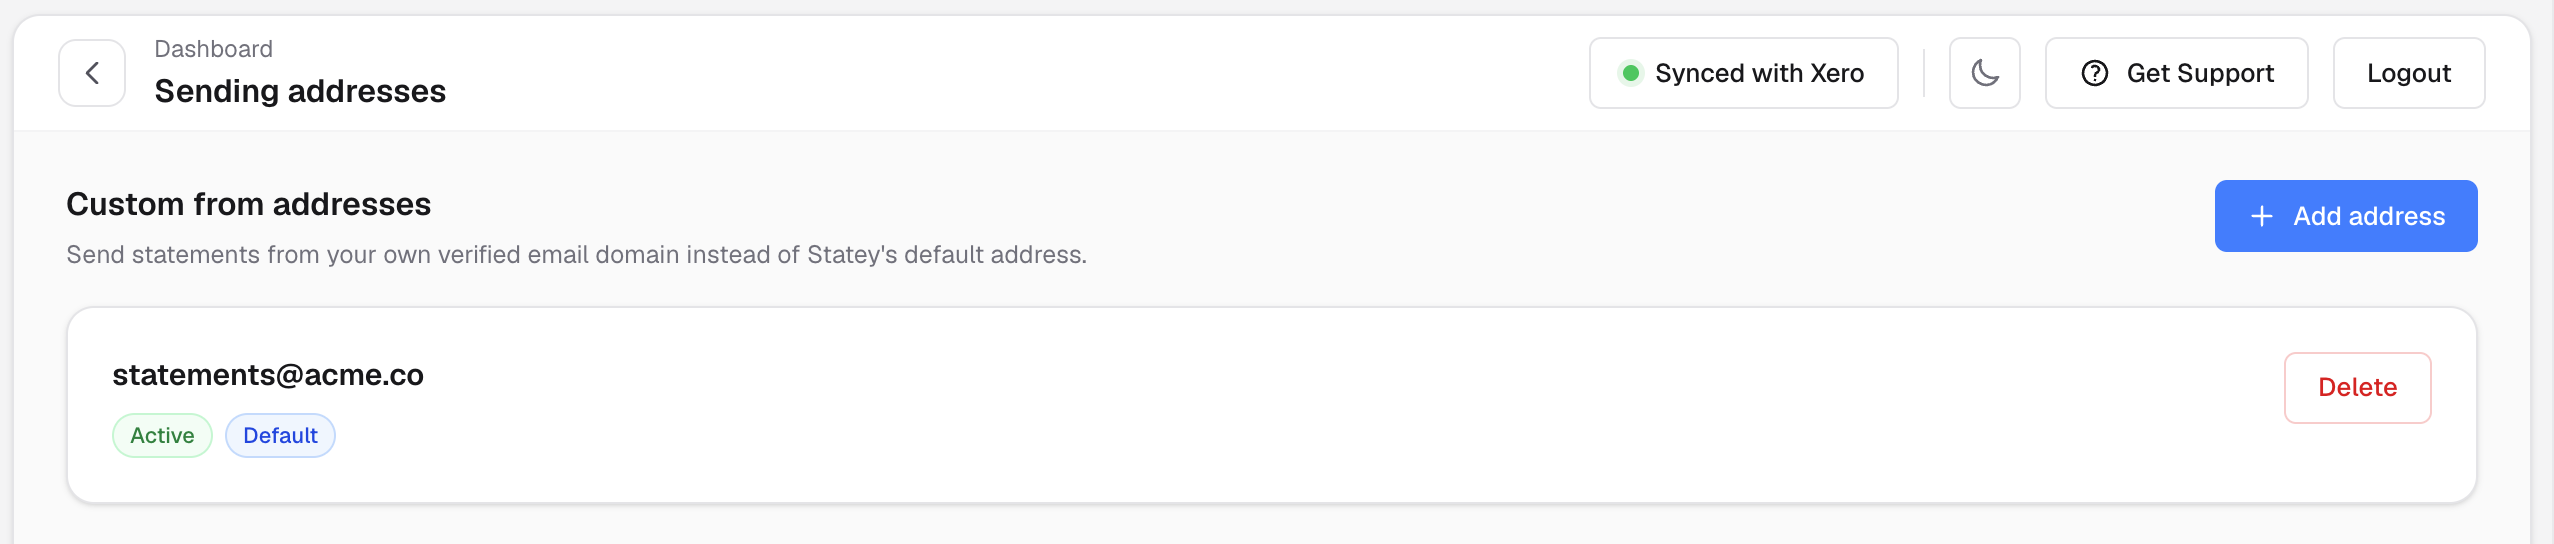Image resolution: width=2554 pixels, height=544 pixels.
Task: Click the green sync status dot
Action: [x=1631, y=73]
